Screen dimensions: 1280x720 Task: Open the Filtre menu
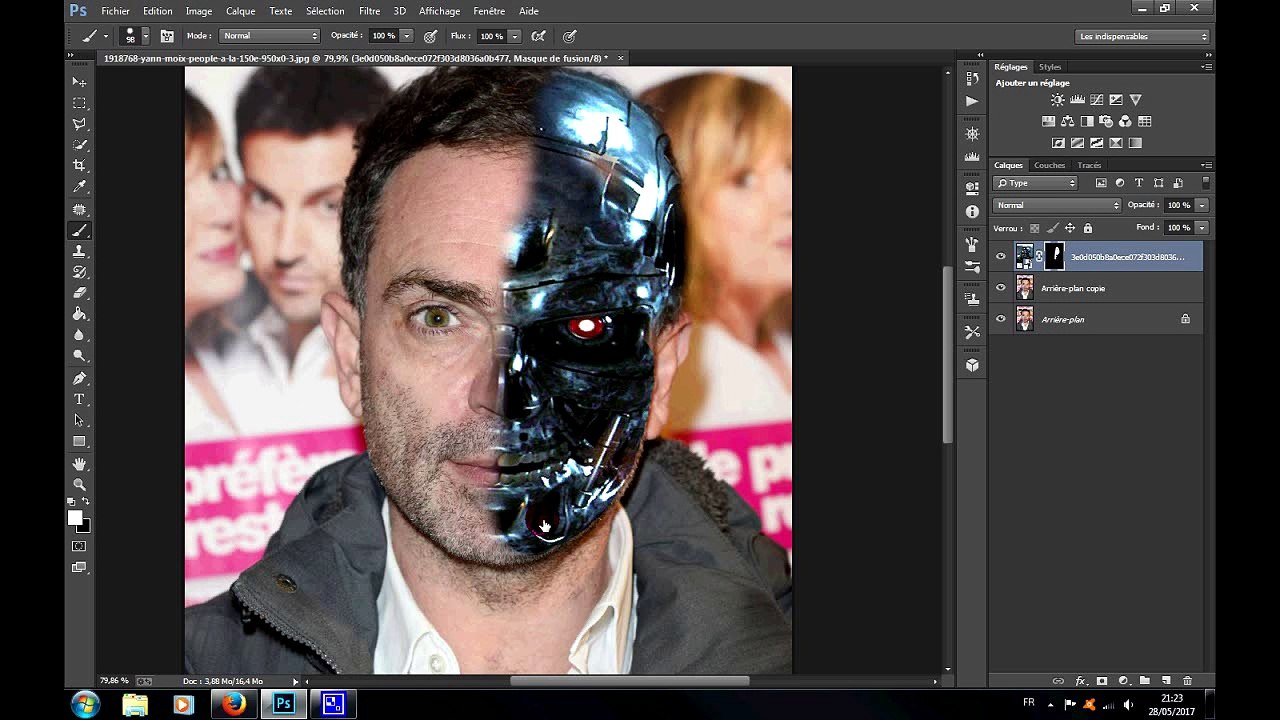coord(369,11)
